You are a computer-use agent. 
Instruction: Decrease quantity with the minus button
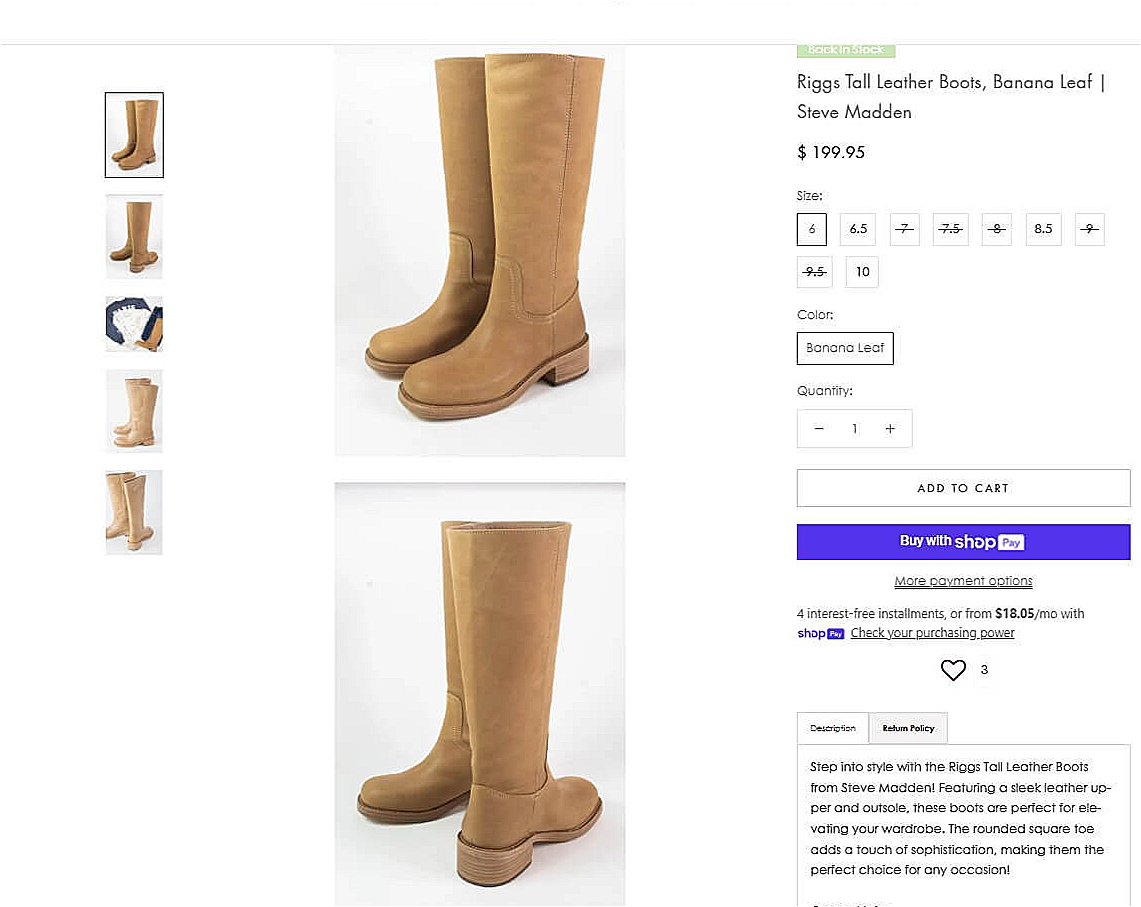819,429
